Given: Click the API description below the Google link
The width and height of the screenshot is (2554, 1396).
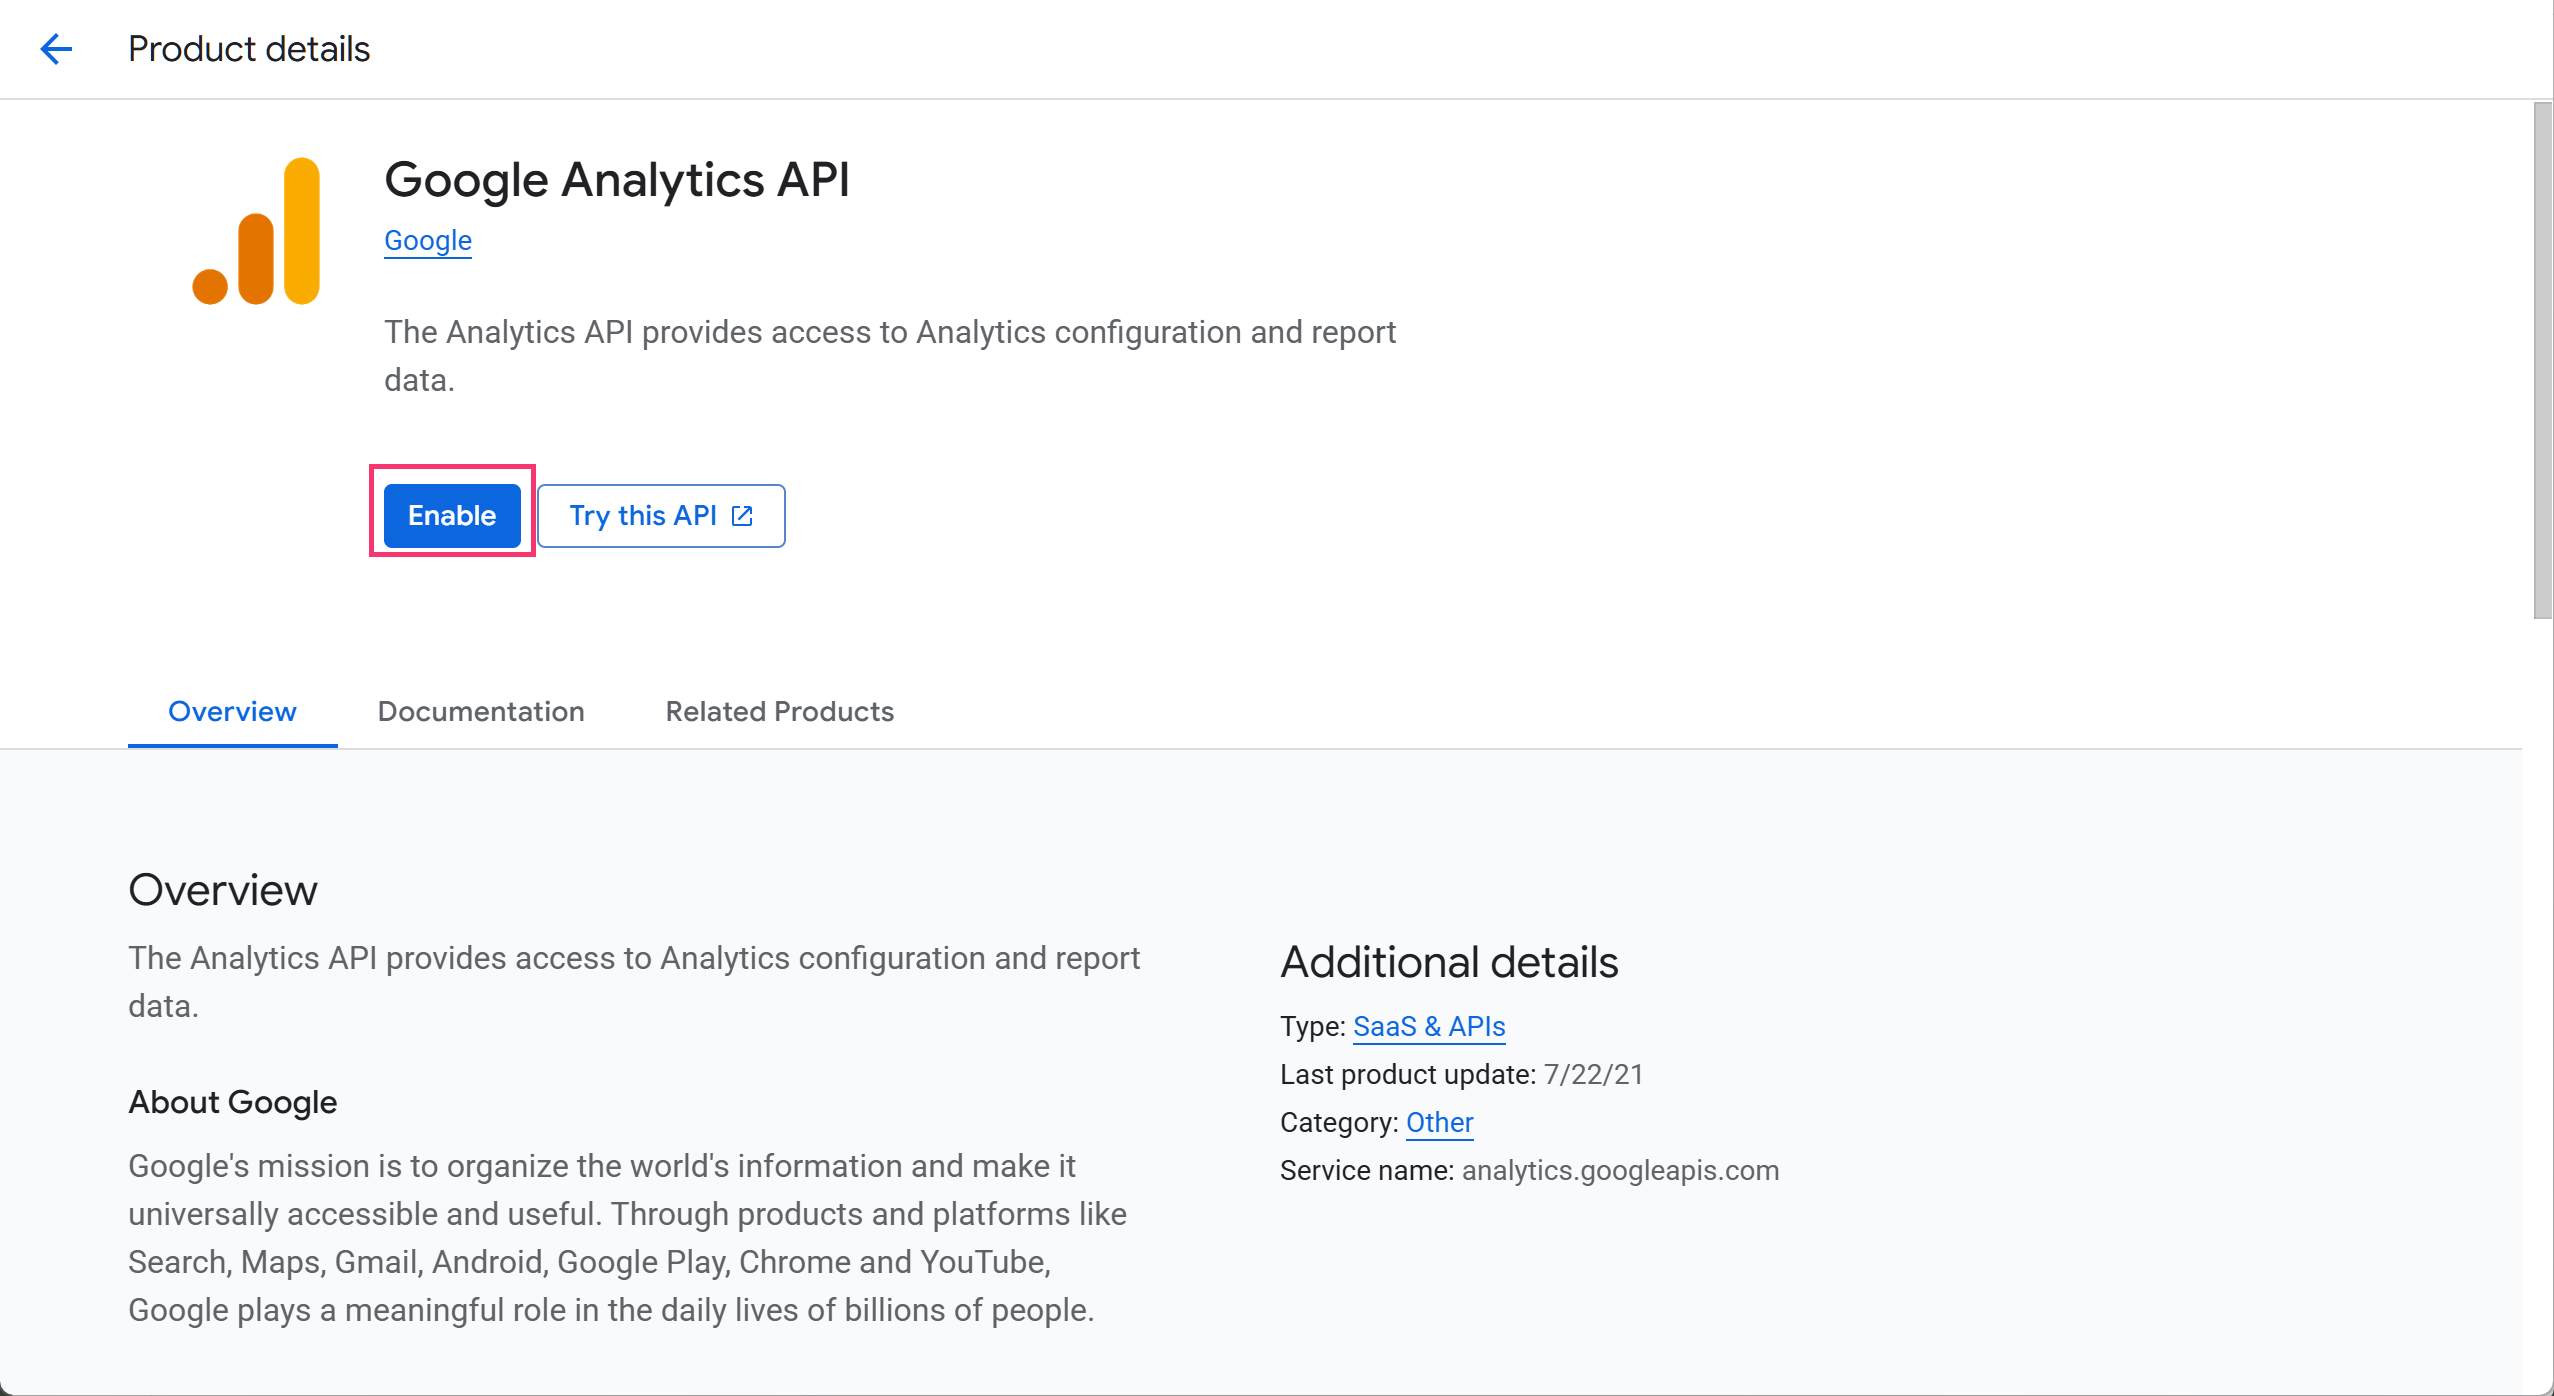Looking at the screenshot, I should [x=890, y=356].
